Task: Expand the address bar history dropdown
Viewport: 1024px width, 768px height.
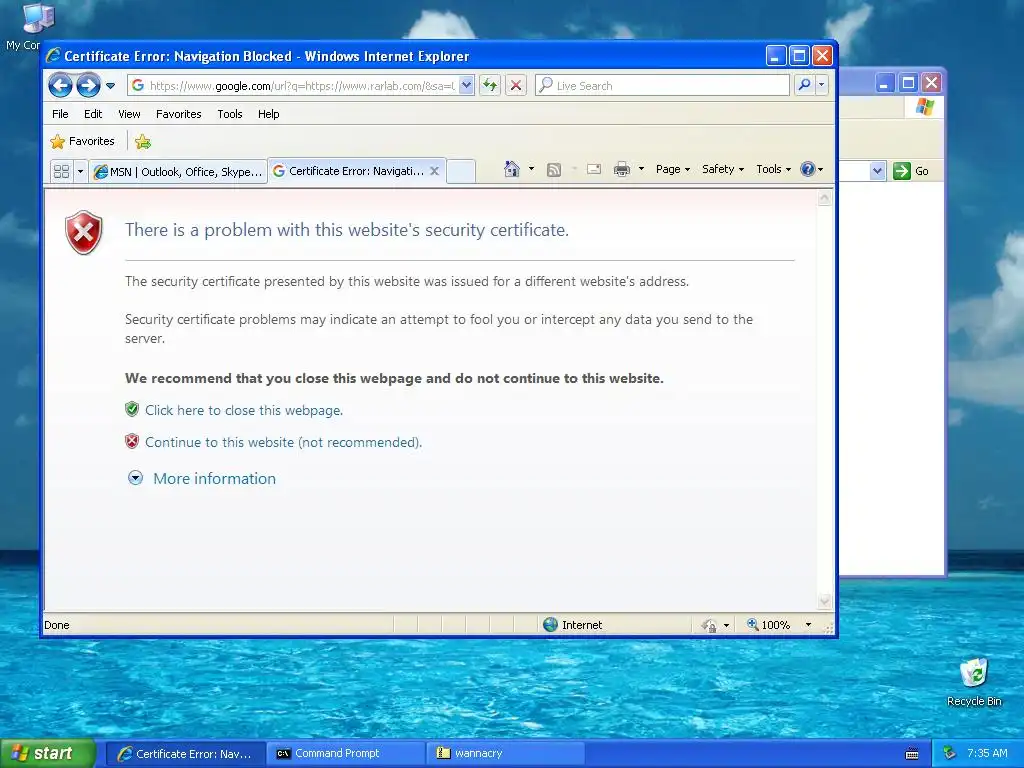Action: pos(466,86)
